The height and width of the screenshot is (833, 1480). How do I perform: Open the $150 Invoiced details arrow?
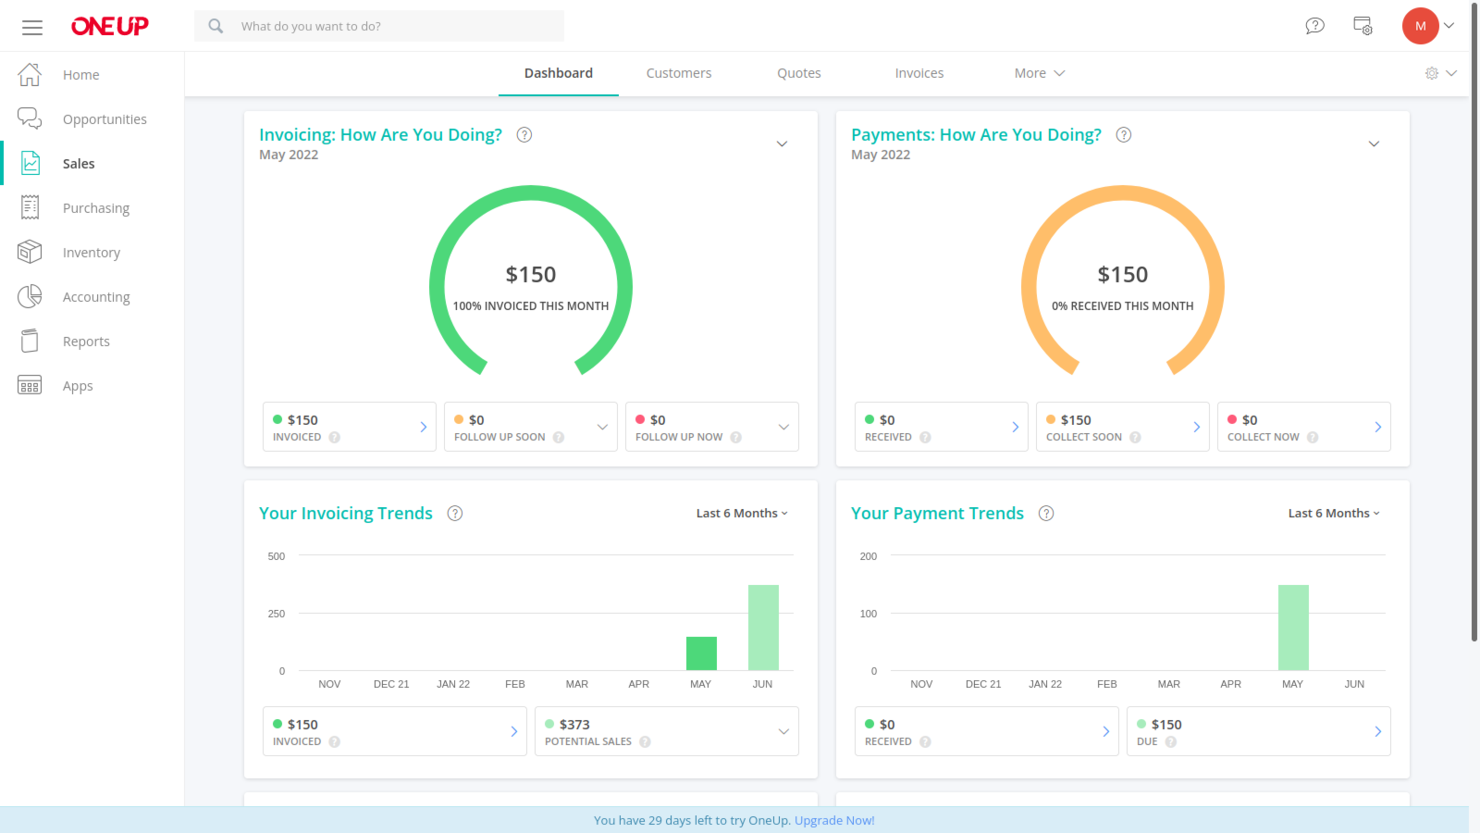tap(421, 427)
